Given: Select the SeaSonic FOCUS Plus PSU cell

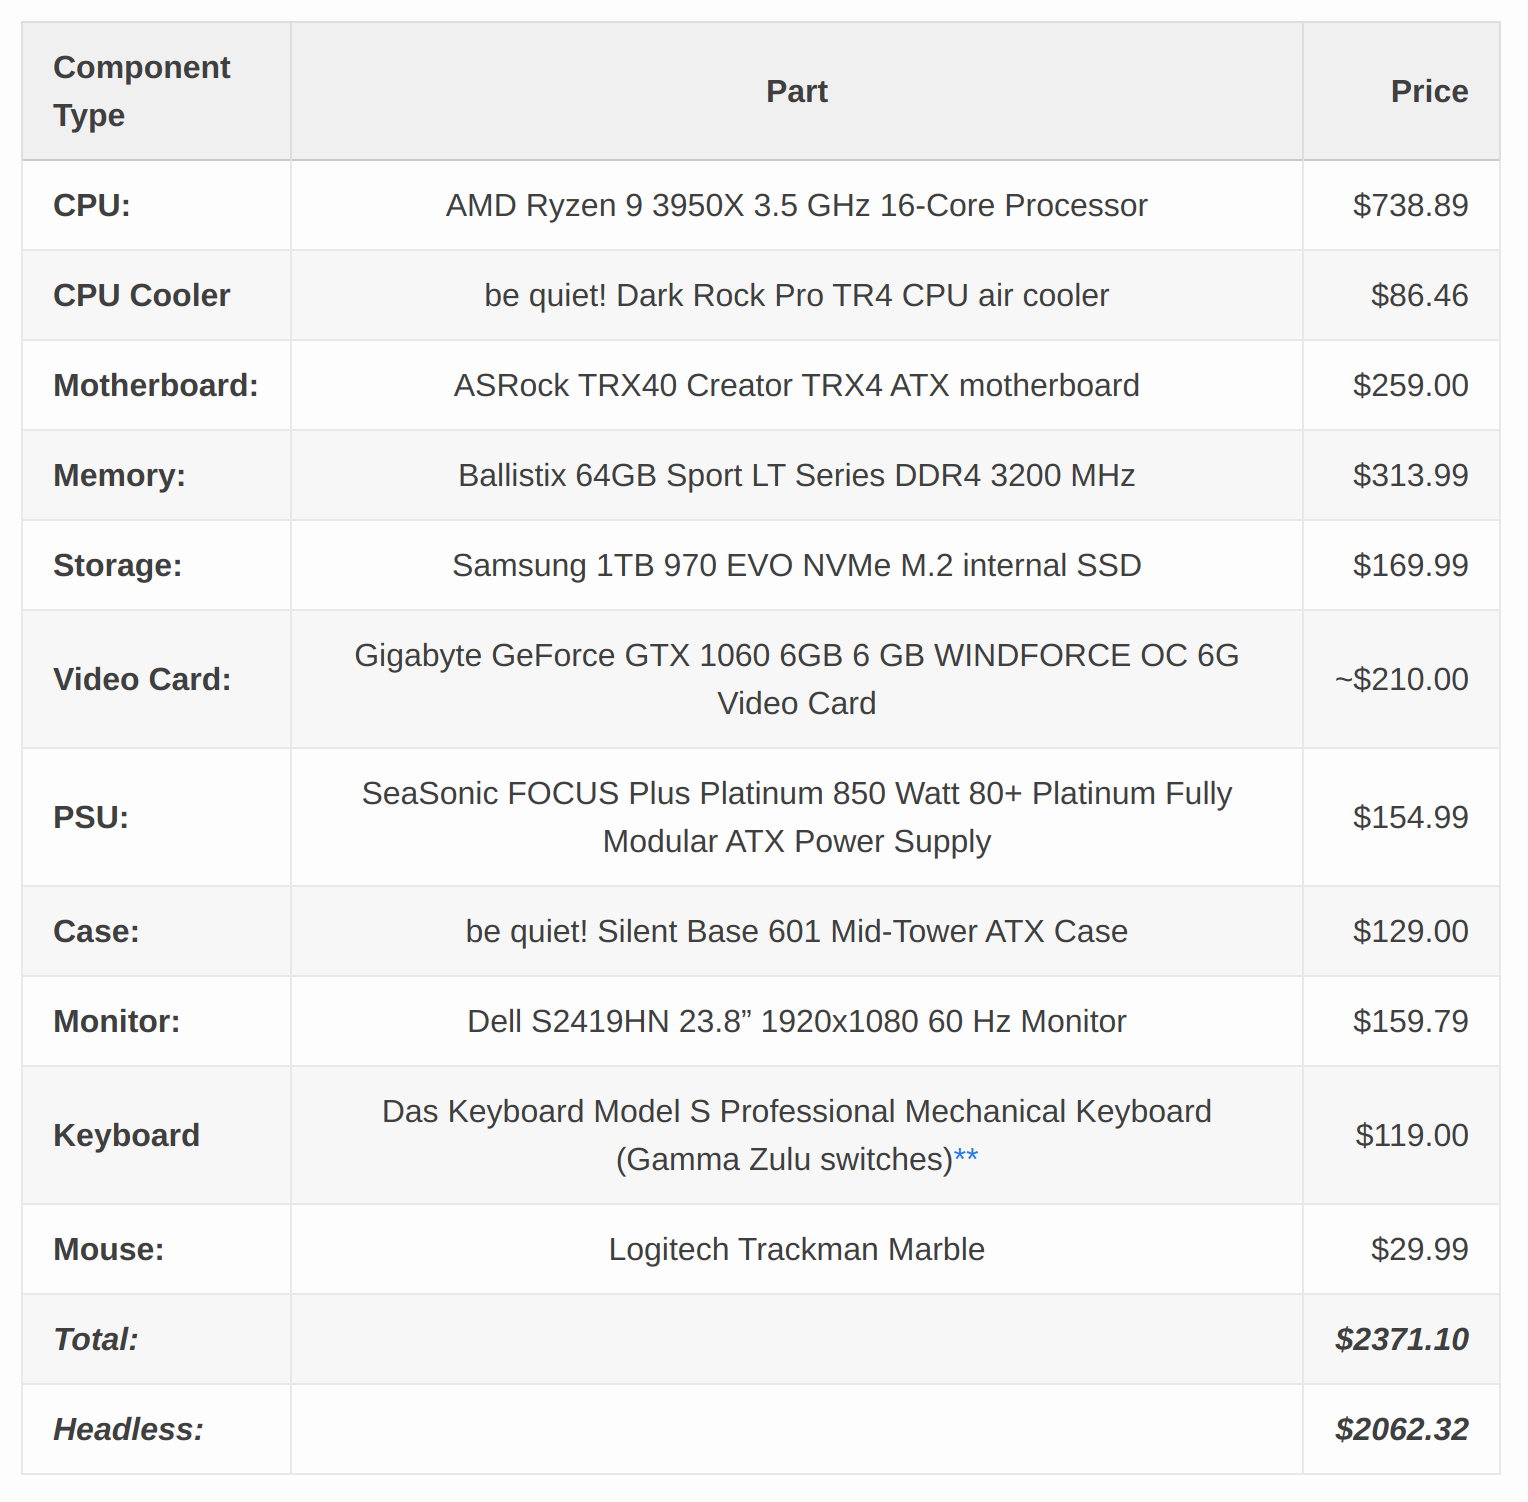Looking at the screenshot, I should (797, 817).
